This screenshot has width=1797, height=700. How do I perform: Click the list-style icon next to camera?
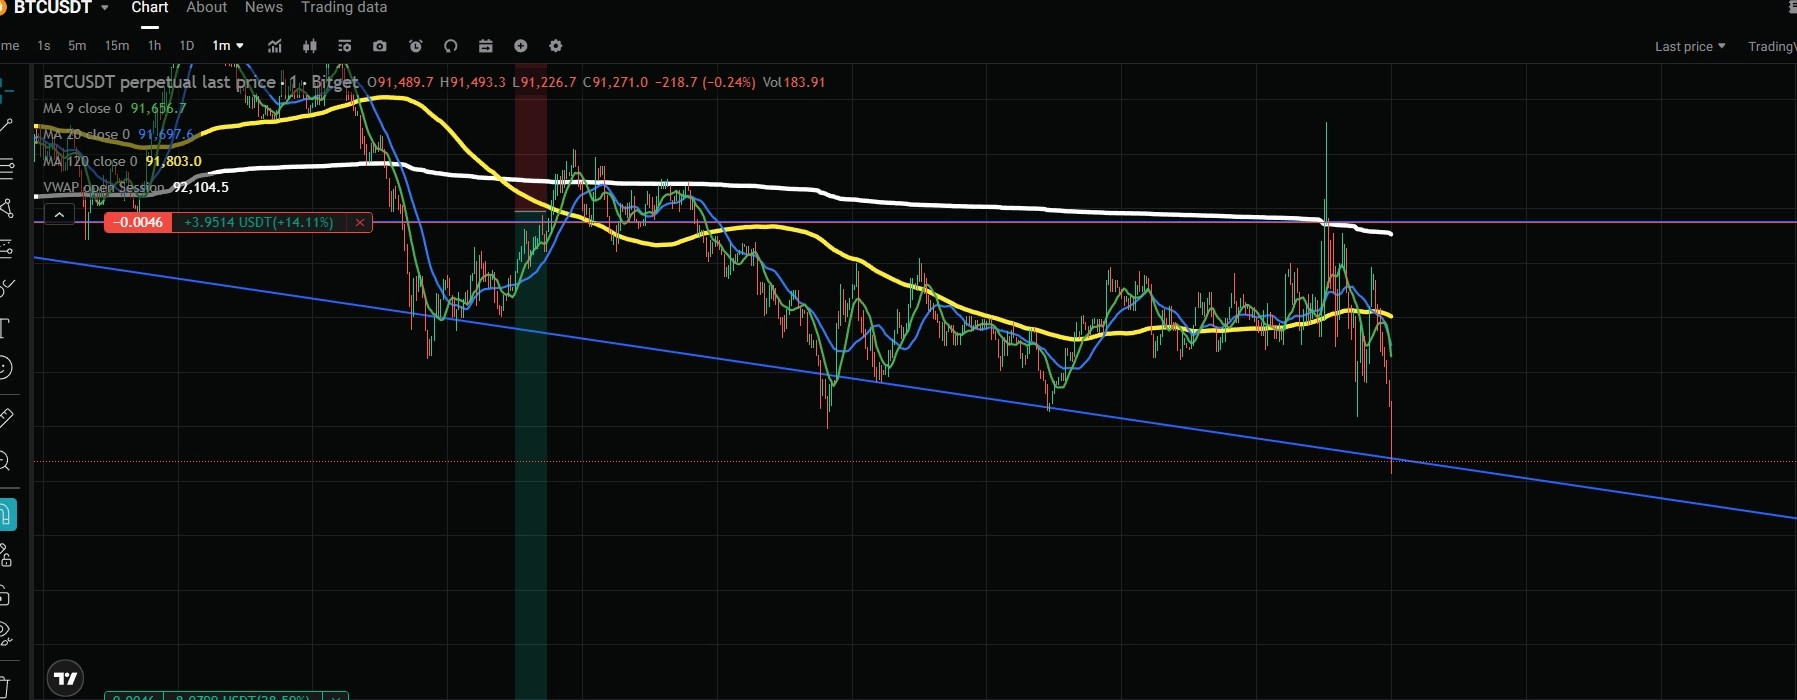point(345,46)
